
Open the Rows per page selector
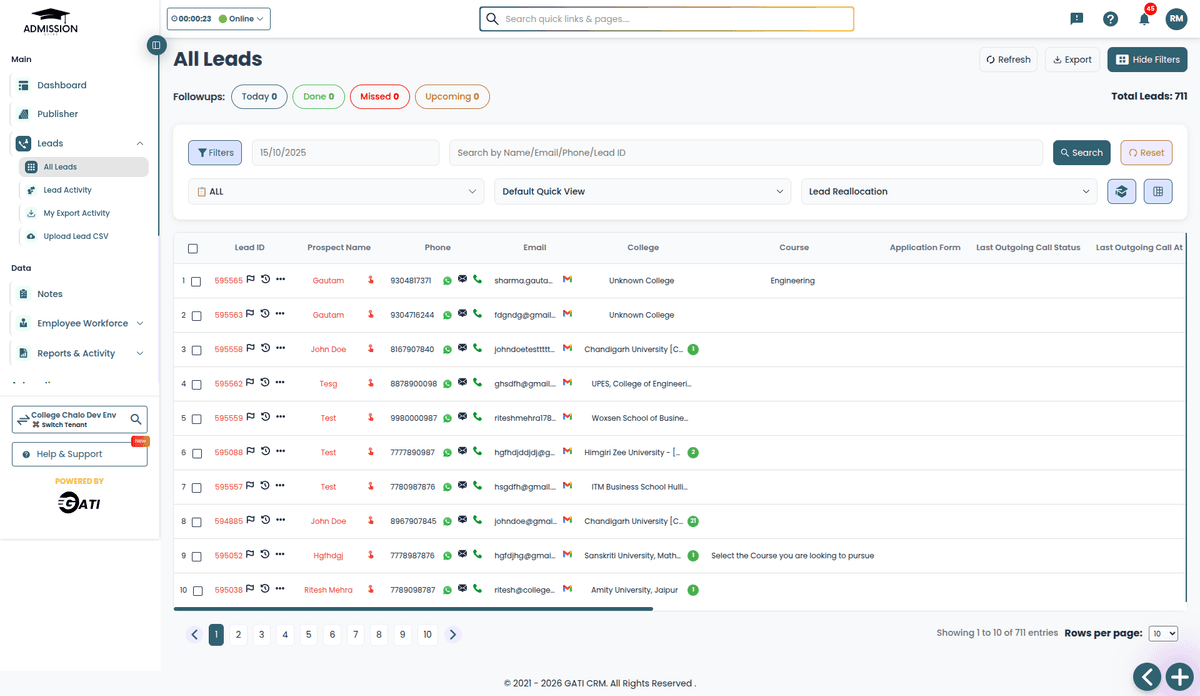pyautogui.click(x=1163, y=634)
